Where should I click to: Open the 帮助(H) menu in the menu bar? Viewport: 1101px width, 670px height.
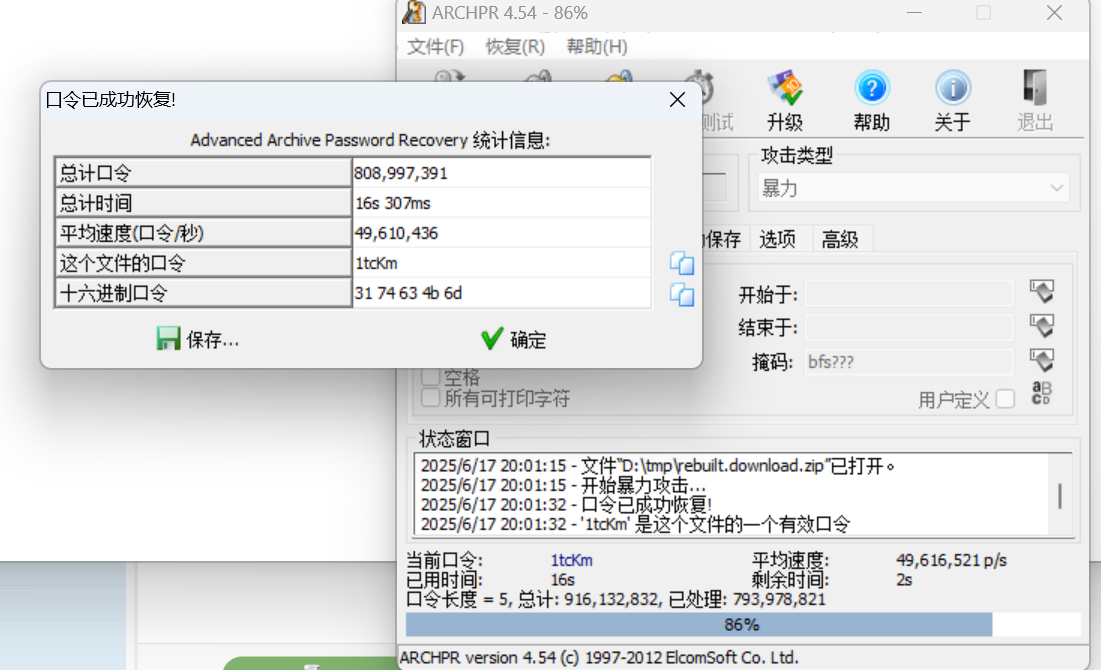coord(597,46)
